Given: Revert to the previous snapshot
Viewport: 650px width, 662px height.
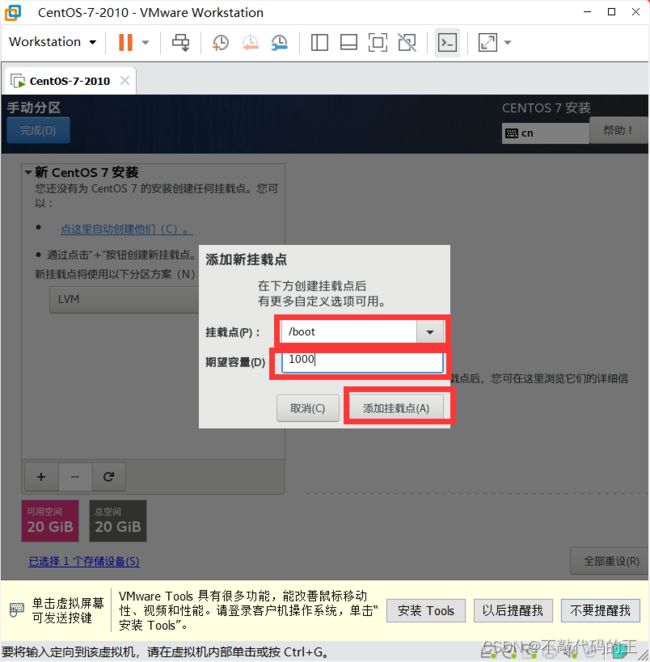Looking at the screenshot, I should (x=250, y=42).
